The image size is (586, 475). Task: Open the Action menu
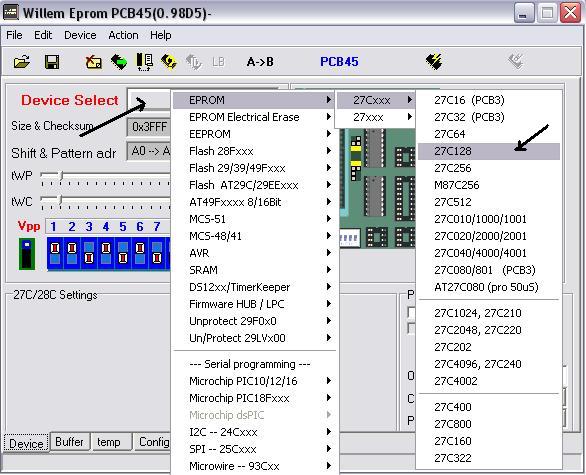tap(123, 35)
